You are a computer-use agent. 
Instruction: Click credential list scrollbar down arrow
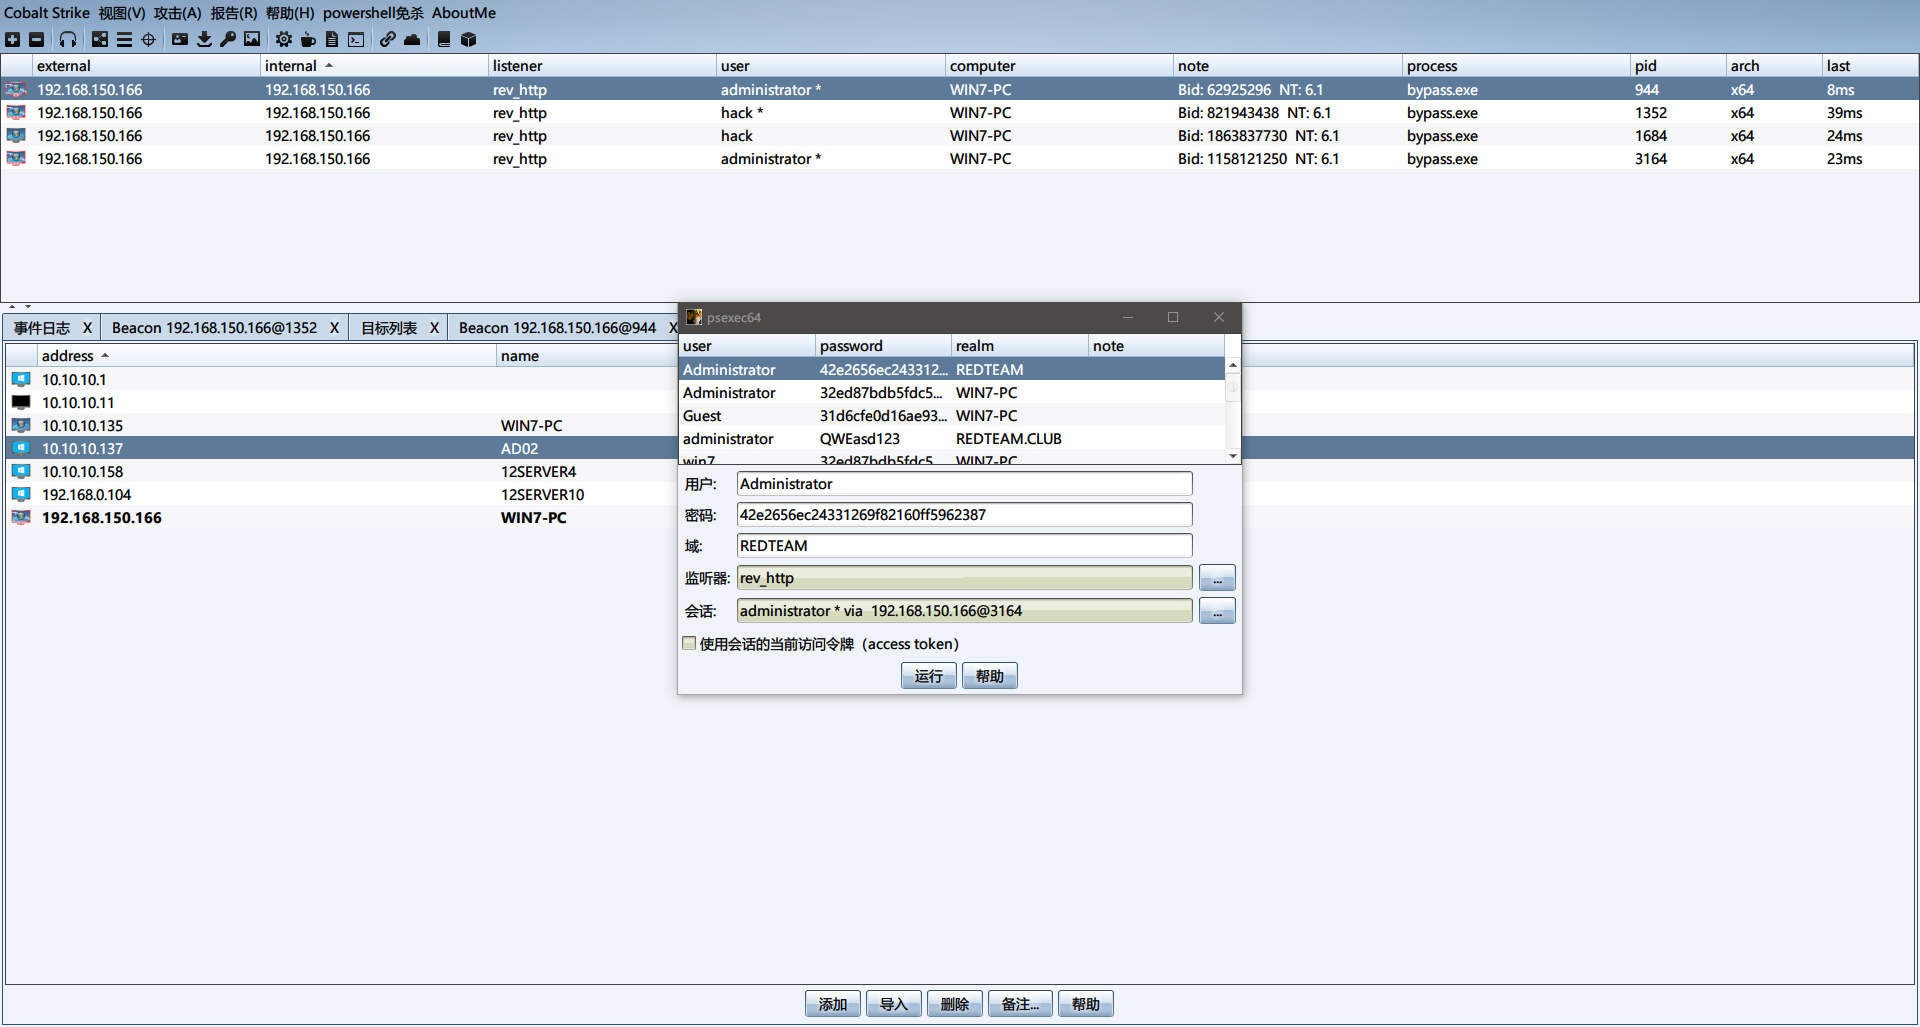tap(1233, 455)
